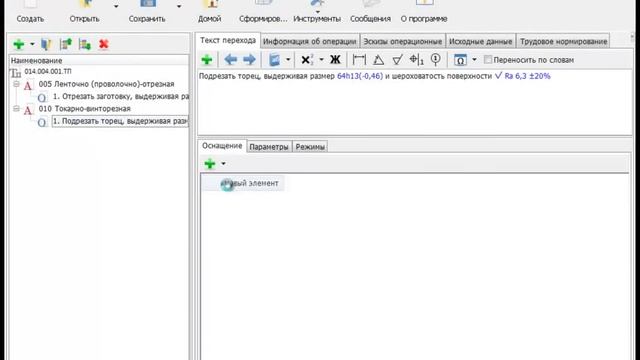640x360 pixels.
Task: Switch to the Оснащение tab
Action: pos(222,146)
